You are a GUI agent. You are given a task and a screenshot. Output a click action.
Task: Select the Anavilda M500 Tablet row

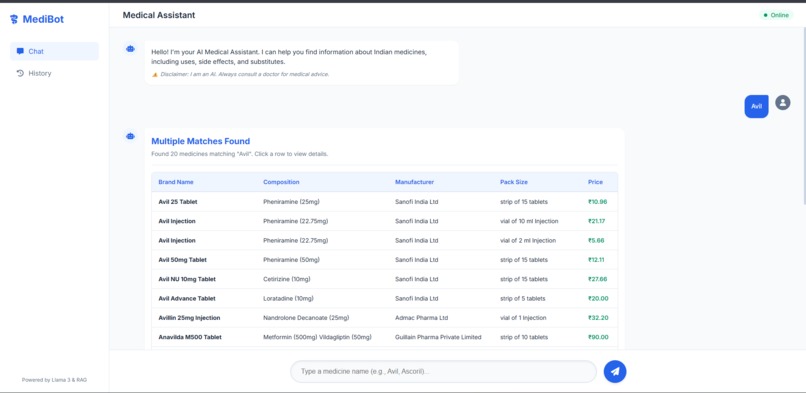[x=384, y=338]
